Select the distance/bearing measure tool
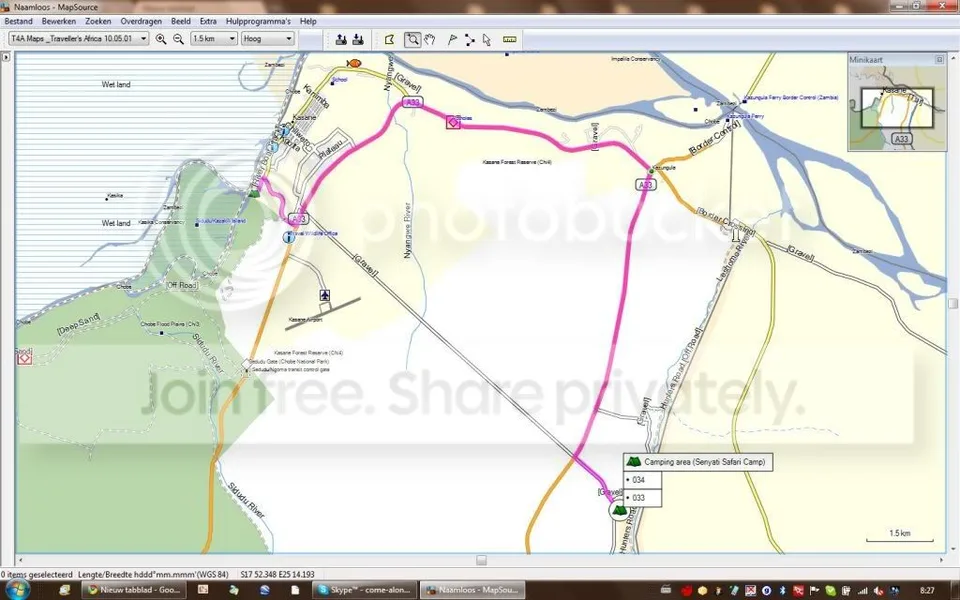The image size is (960, 600). tap(509, 39)
